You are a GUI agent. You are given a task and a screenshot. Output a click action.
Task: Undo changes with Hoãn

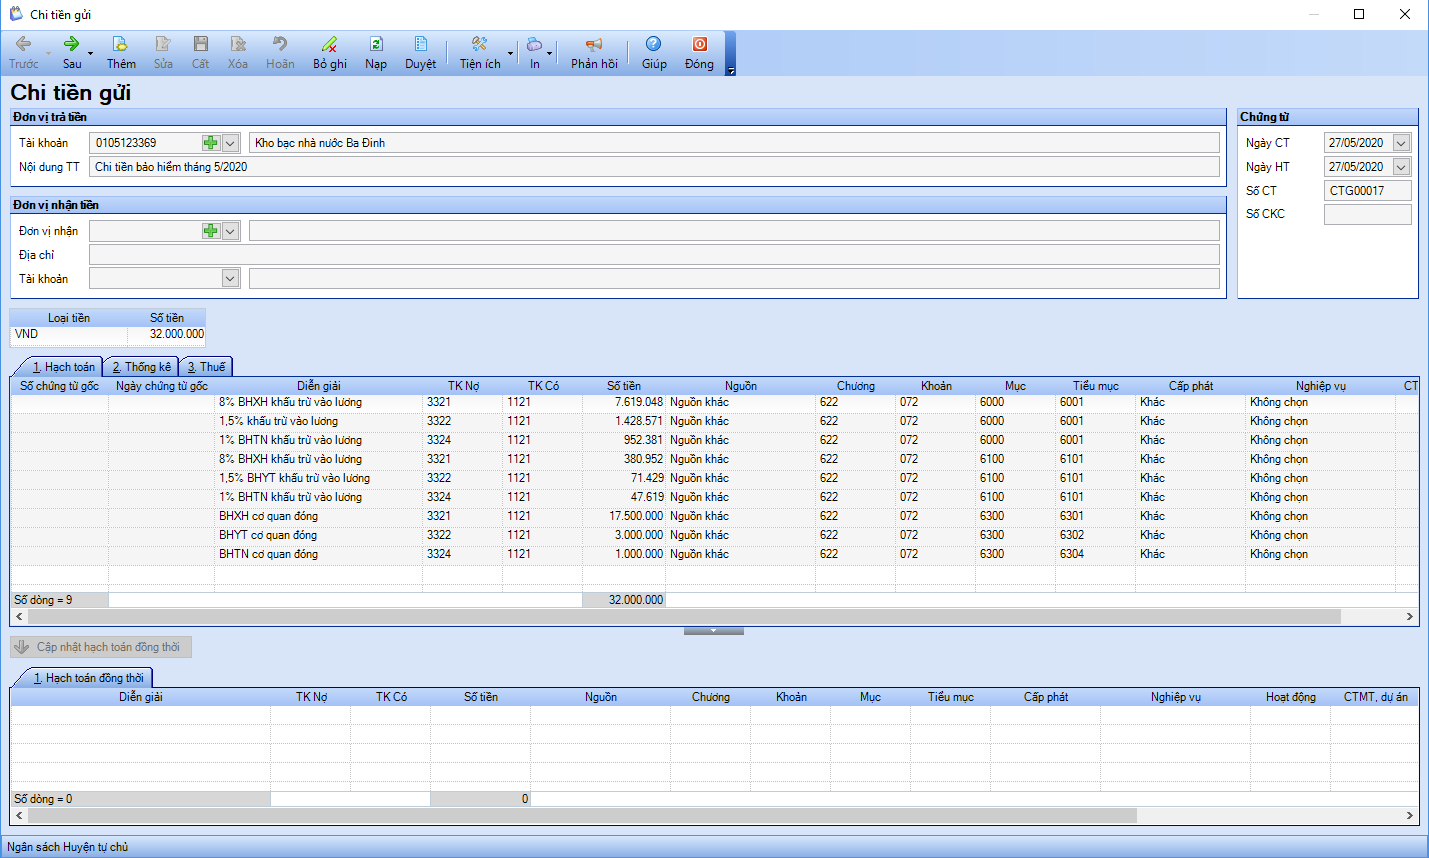280,53
